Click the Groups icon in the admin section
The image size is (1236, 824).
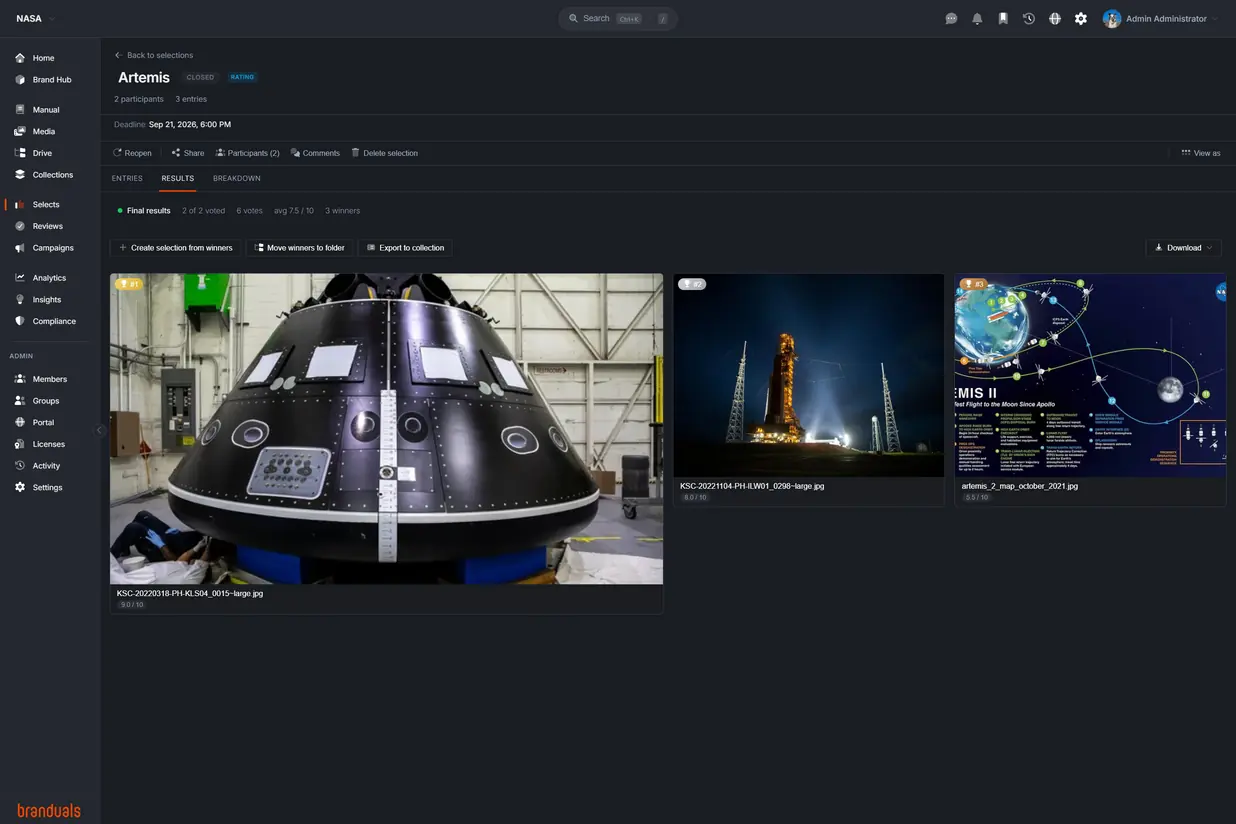click(20, 401)
